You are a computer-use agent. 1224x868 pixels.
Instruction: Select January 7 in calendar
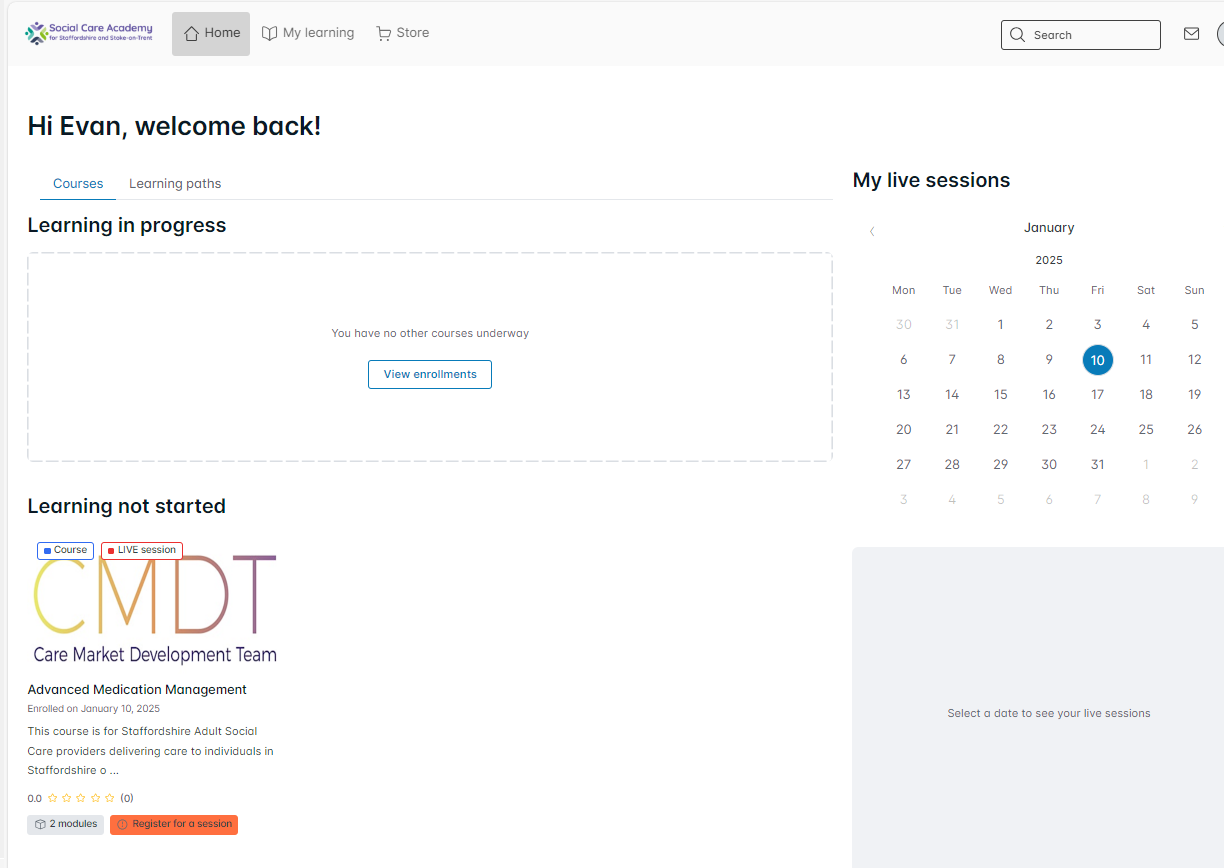[952, 360]
